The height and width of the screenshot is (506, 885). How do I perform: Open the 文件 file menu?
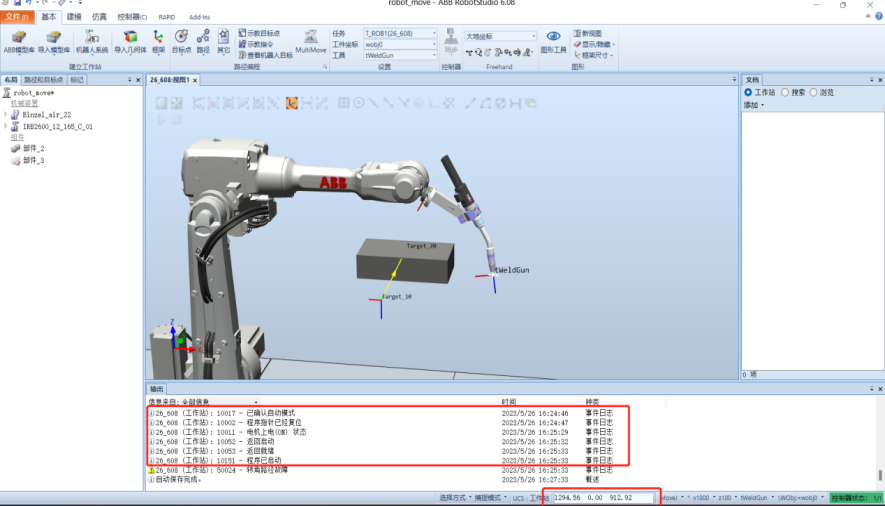(17, 17)
